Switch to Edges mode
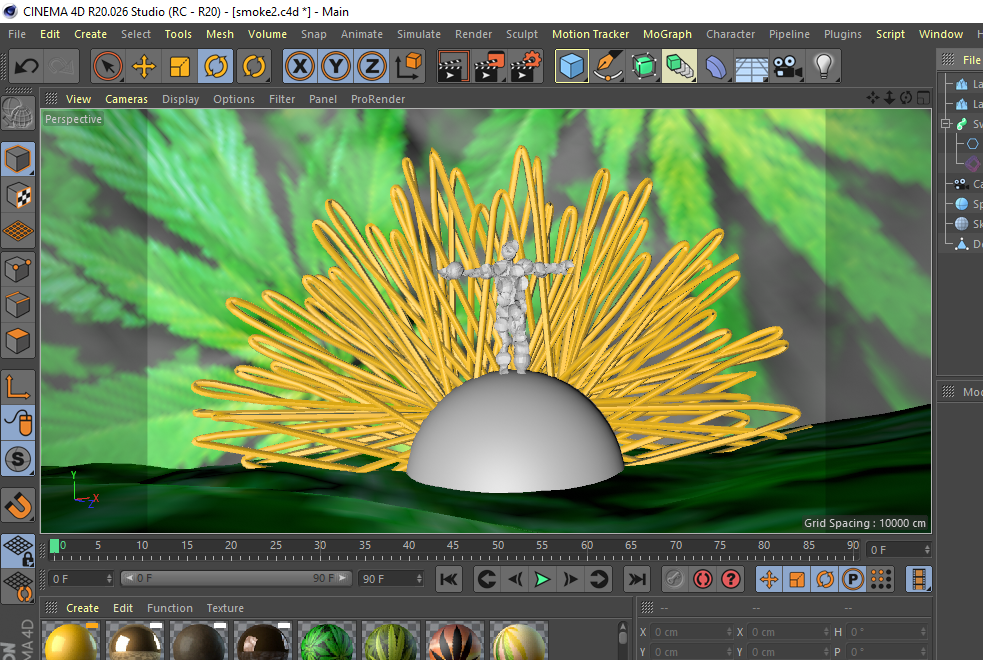 coord(18,305)
